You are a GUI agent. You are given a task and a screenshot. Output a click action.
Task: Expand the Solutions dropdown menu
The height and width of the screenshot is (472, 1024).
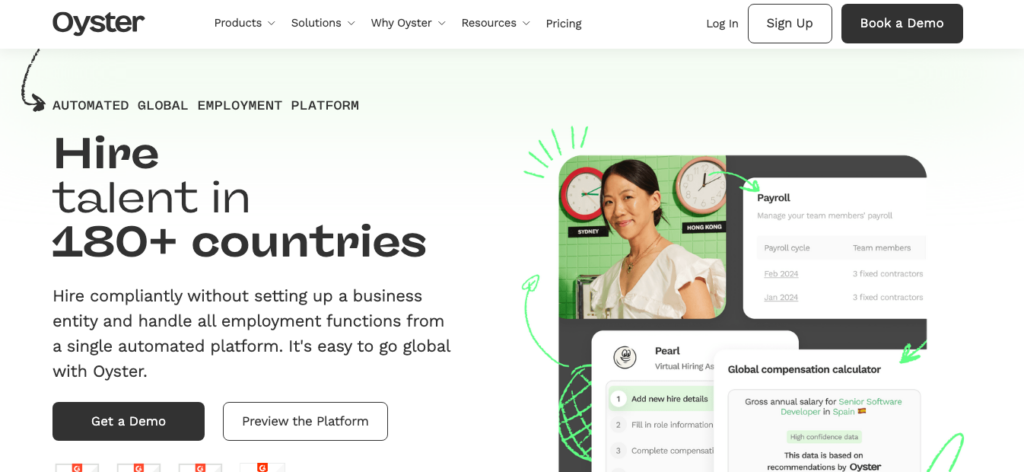(323, 24)
